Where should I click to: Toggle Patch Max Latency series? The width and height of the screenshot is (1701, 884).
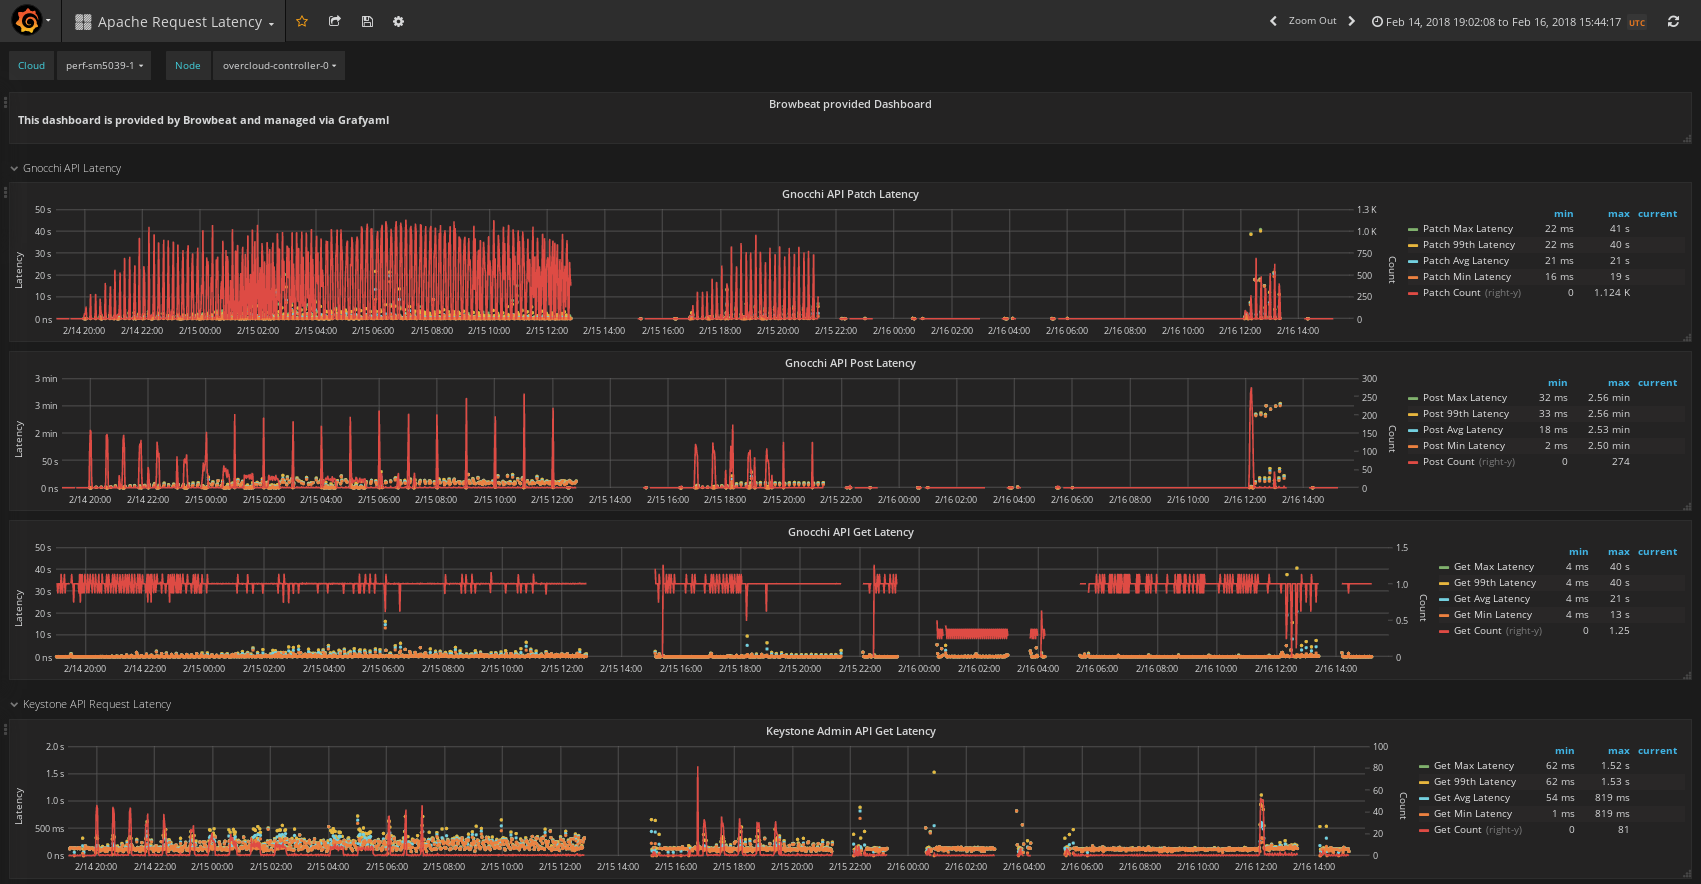tap(1467, 229)
